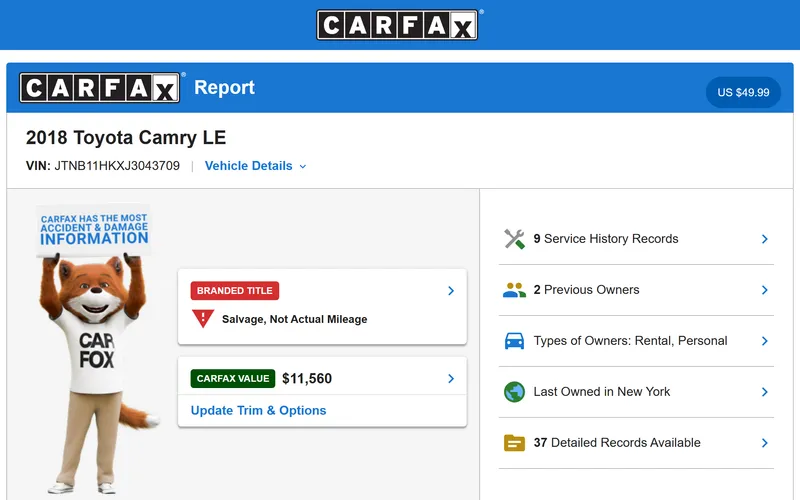Image resolution: width=800 pixels, height=500 pixels.
Task: Expand Types of Owners chevron
Action: click(x=764, y=341)
